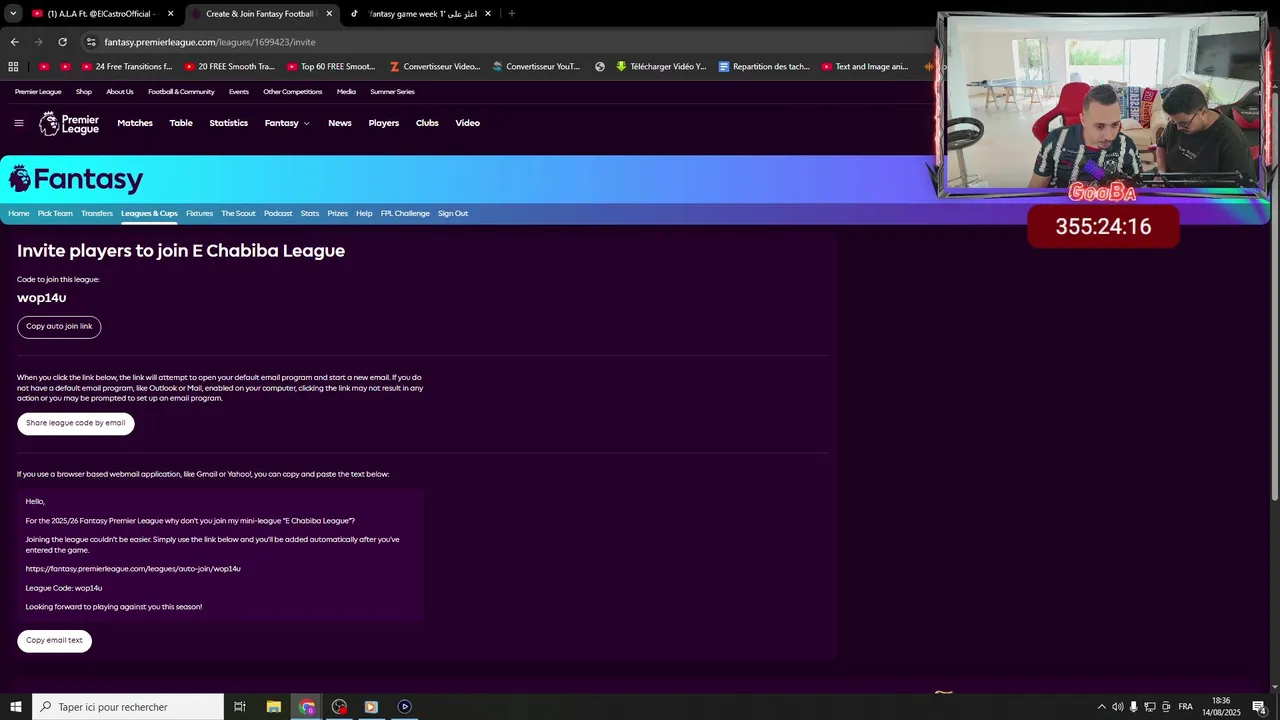
Task: Open the Football & Community top link
Action: coord(181,92)
